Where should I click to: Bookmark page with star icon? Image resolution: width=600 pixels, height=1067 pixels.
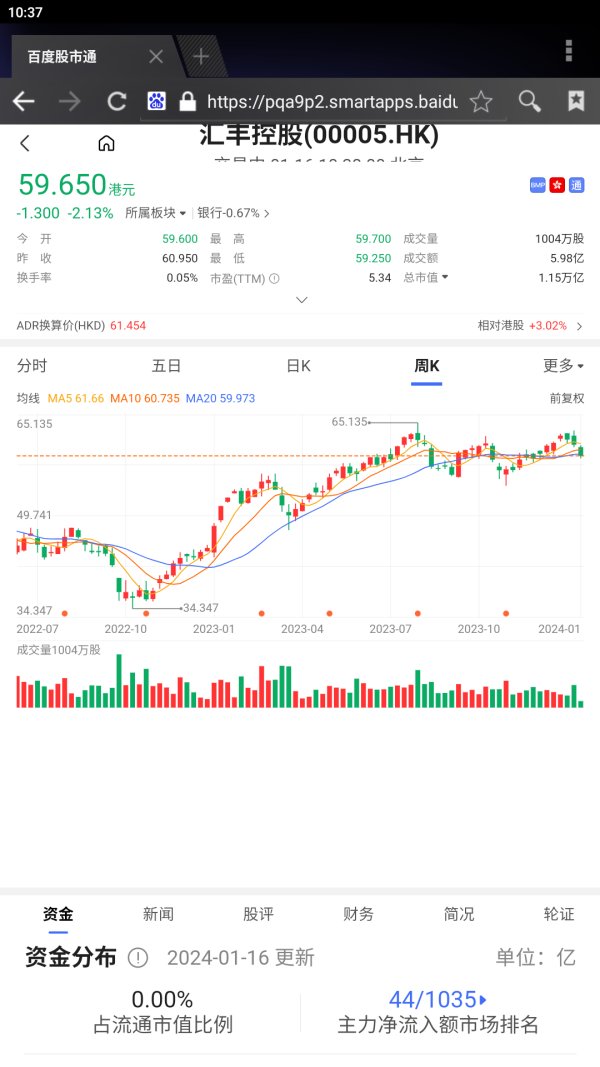pyautogui.click(x=481, y=101)
